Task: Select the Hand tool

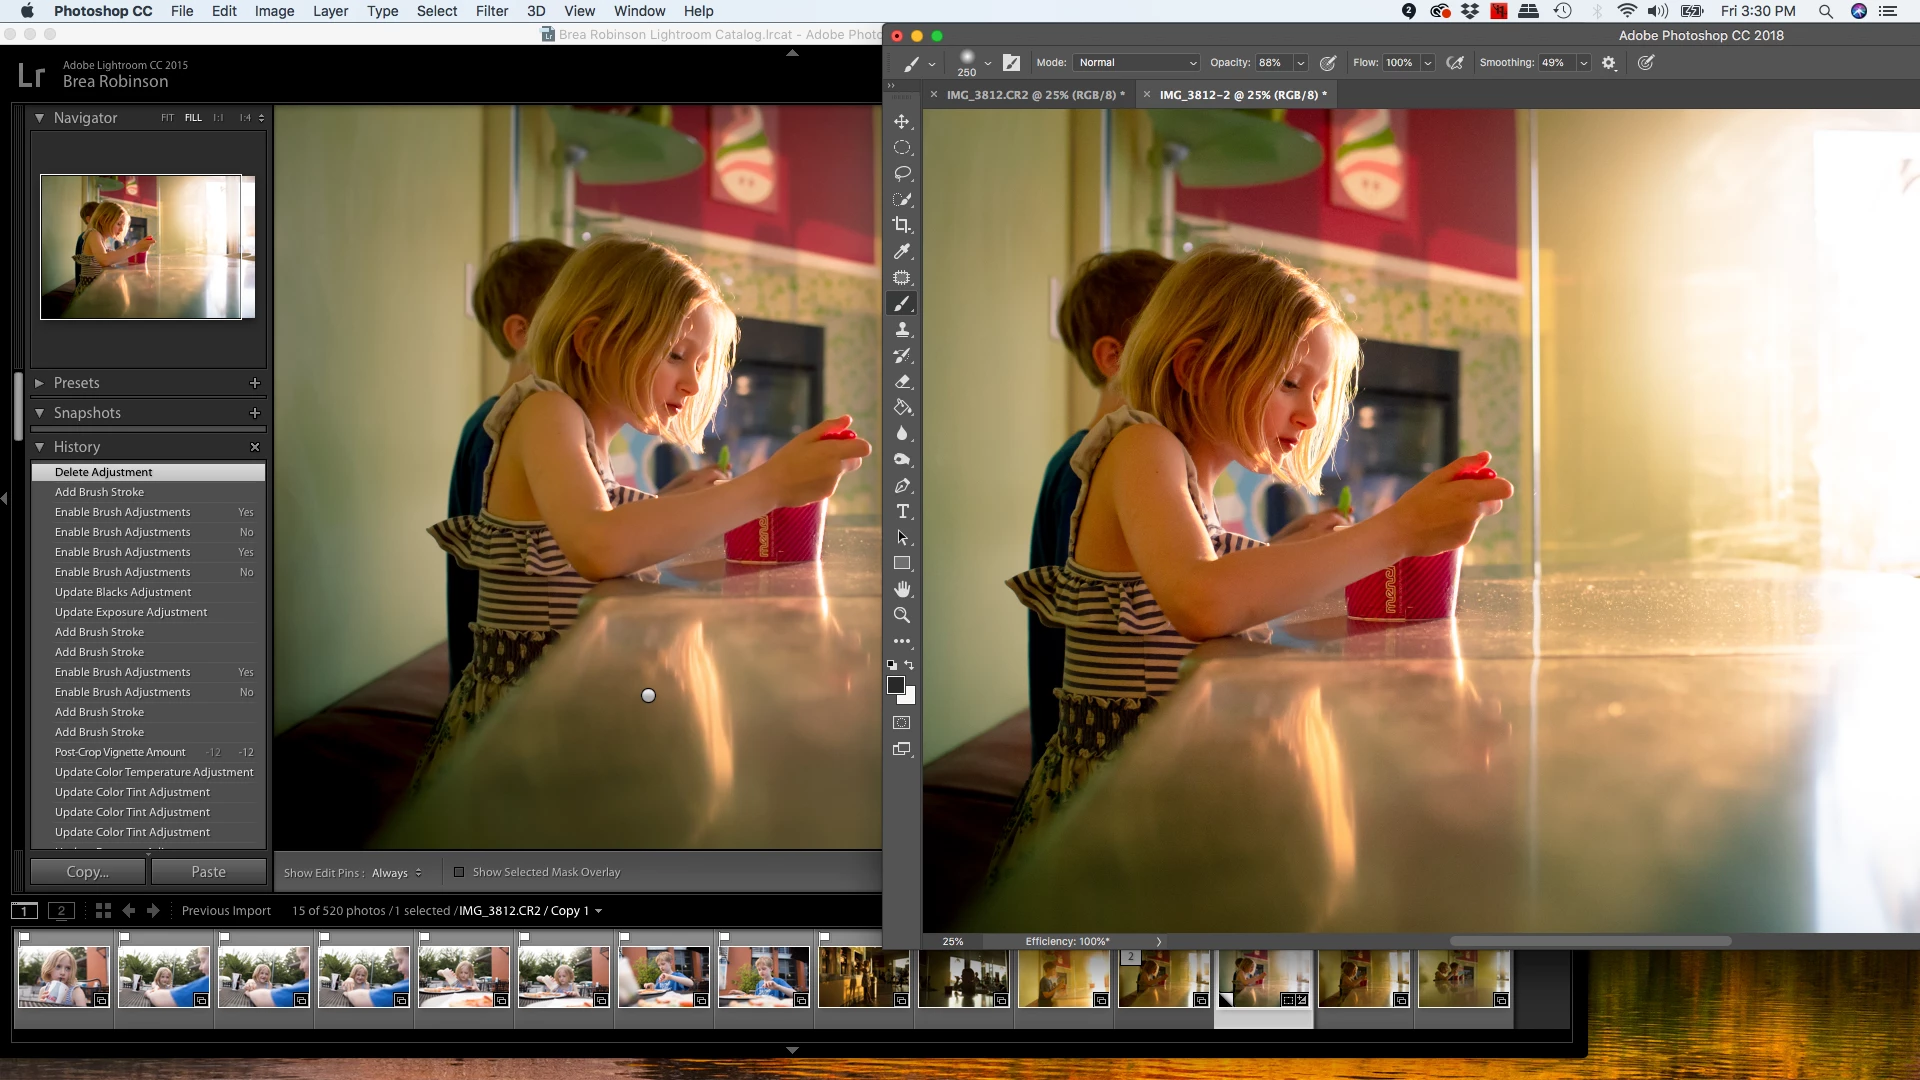Action: 902,589
